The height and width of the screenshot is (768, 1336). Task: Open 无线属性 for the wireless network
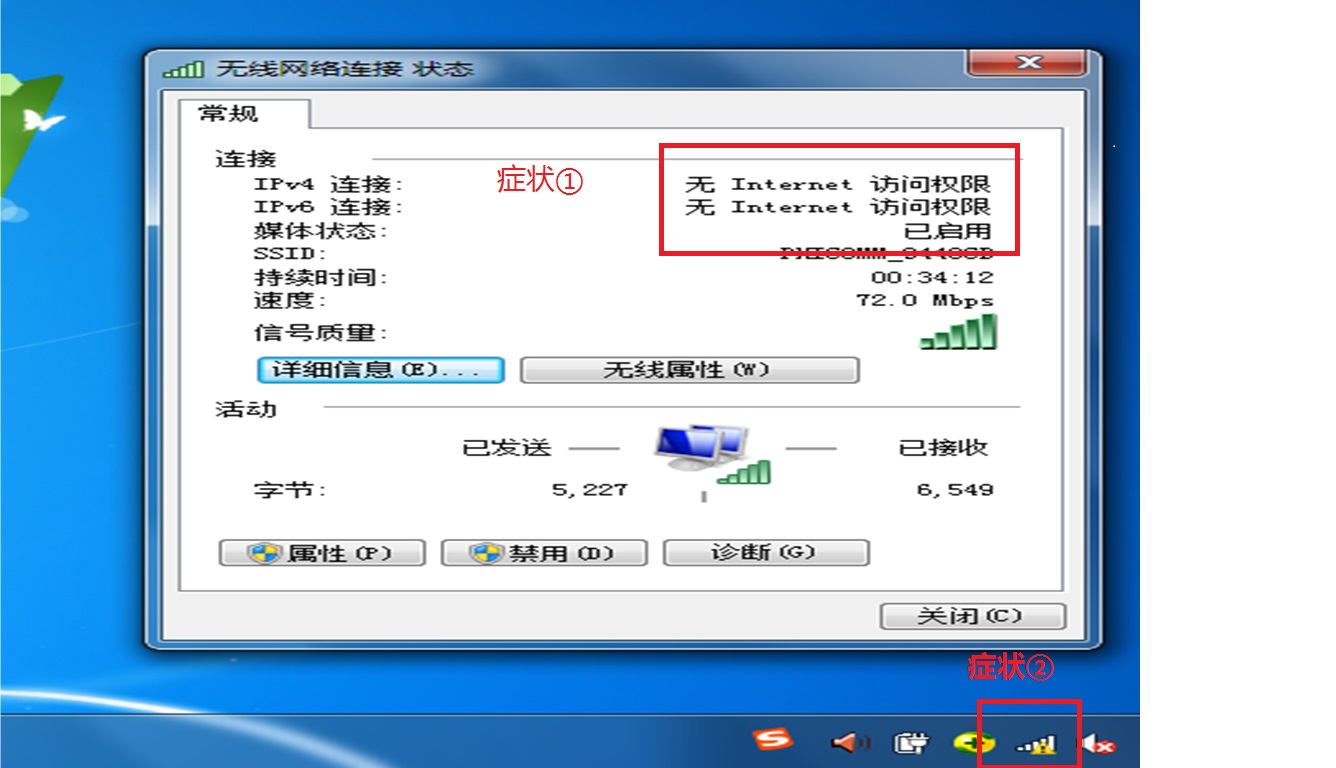coord(688,370)
